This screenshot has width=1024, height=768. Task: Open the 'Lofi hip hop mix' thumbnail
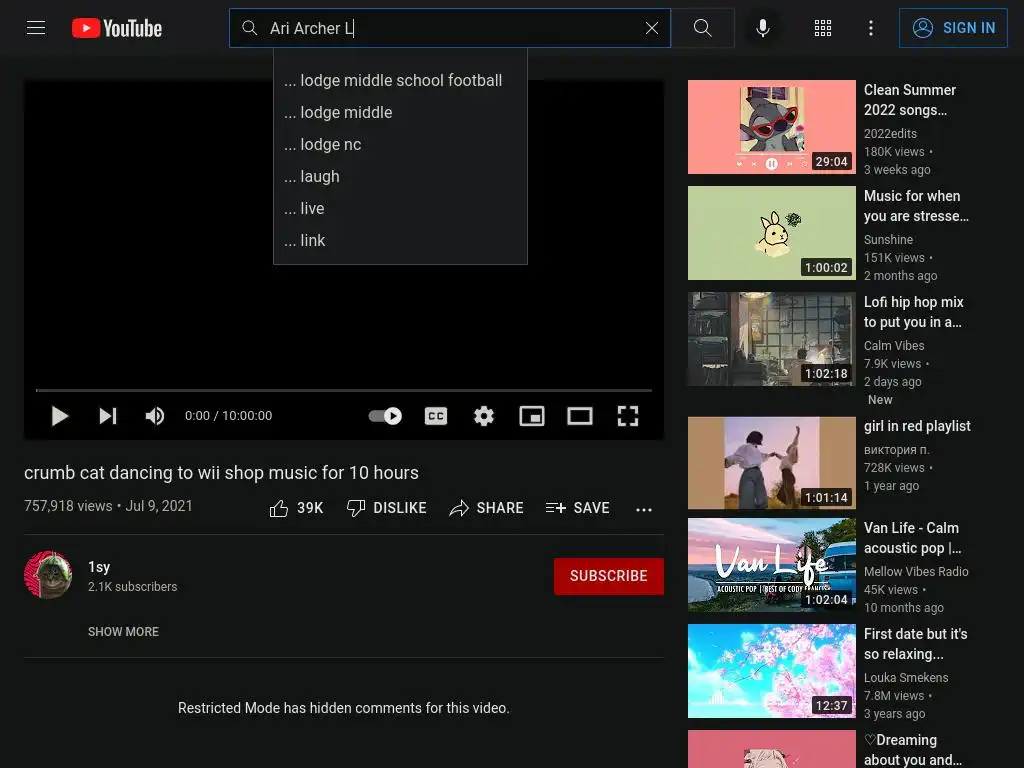point(772,340)
